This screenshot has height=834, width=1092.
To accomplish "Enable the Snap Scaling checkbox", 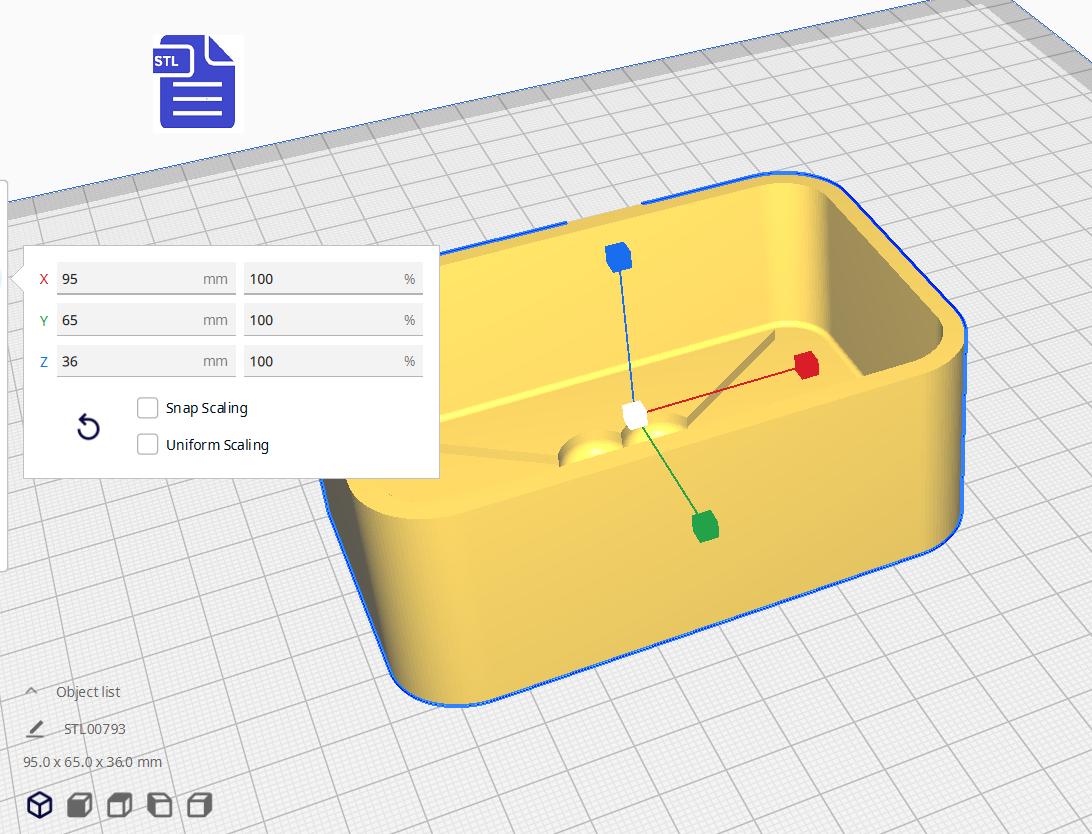I will [x=148, y=408].
